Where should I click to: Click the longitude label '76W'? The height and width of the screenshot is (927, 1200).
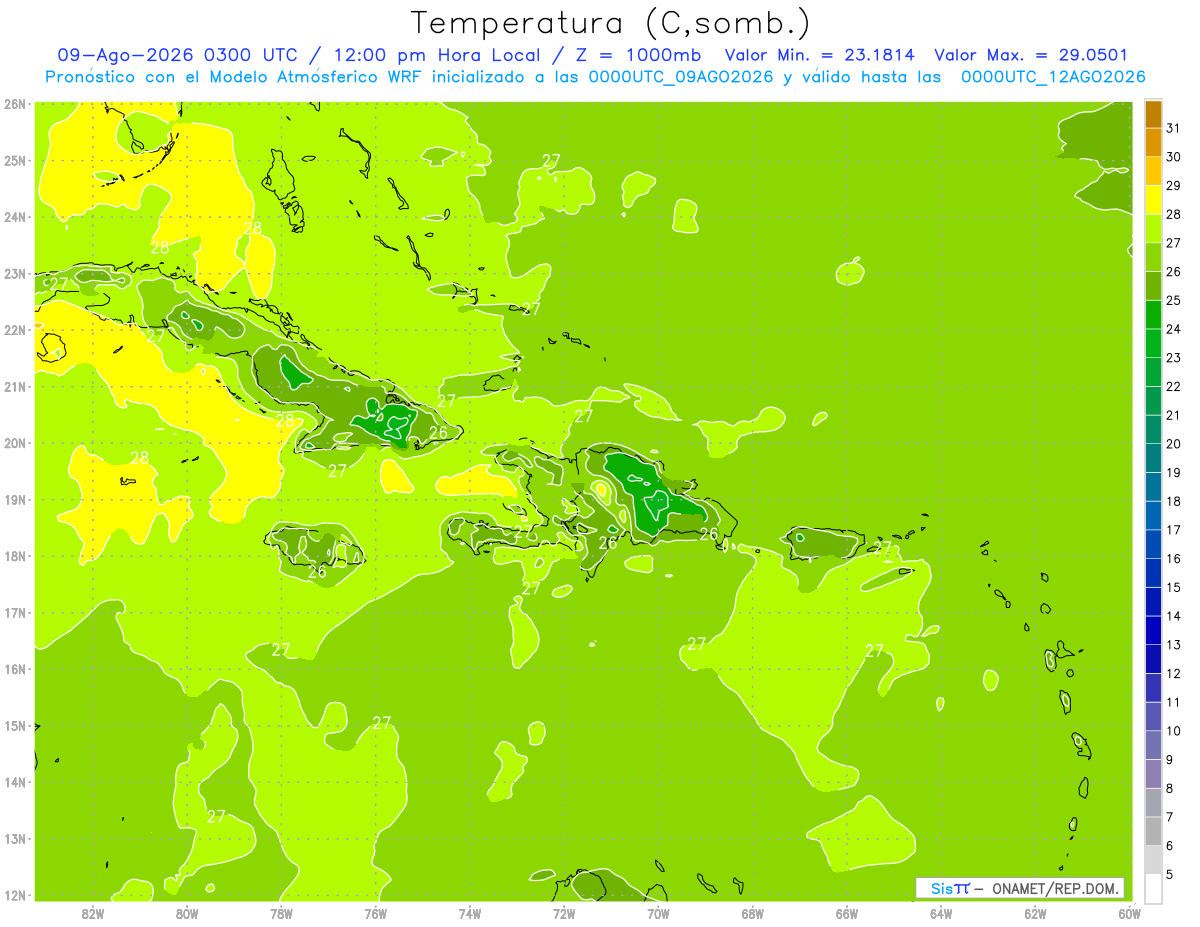click(375, 914)
